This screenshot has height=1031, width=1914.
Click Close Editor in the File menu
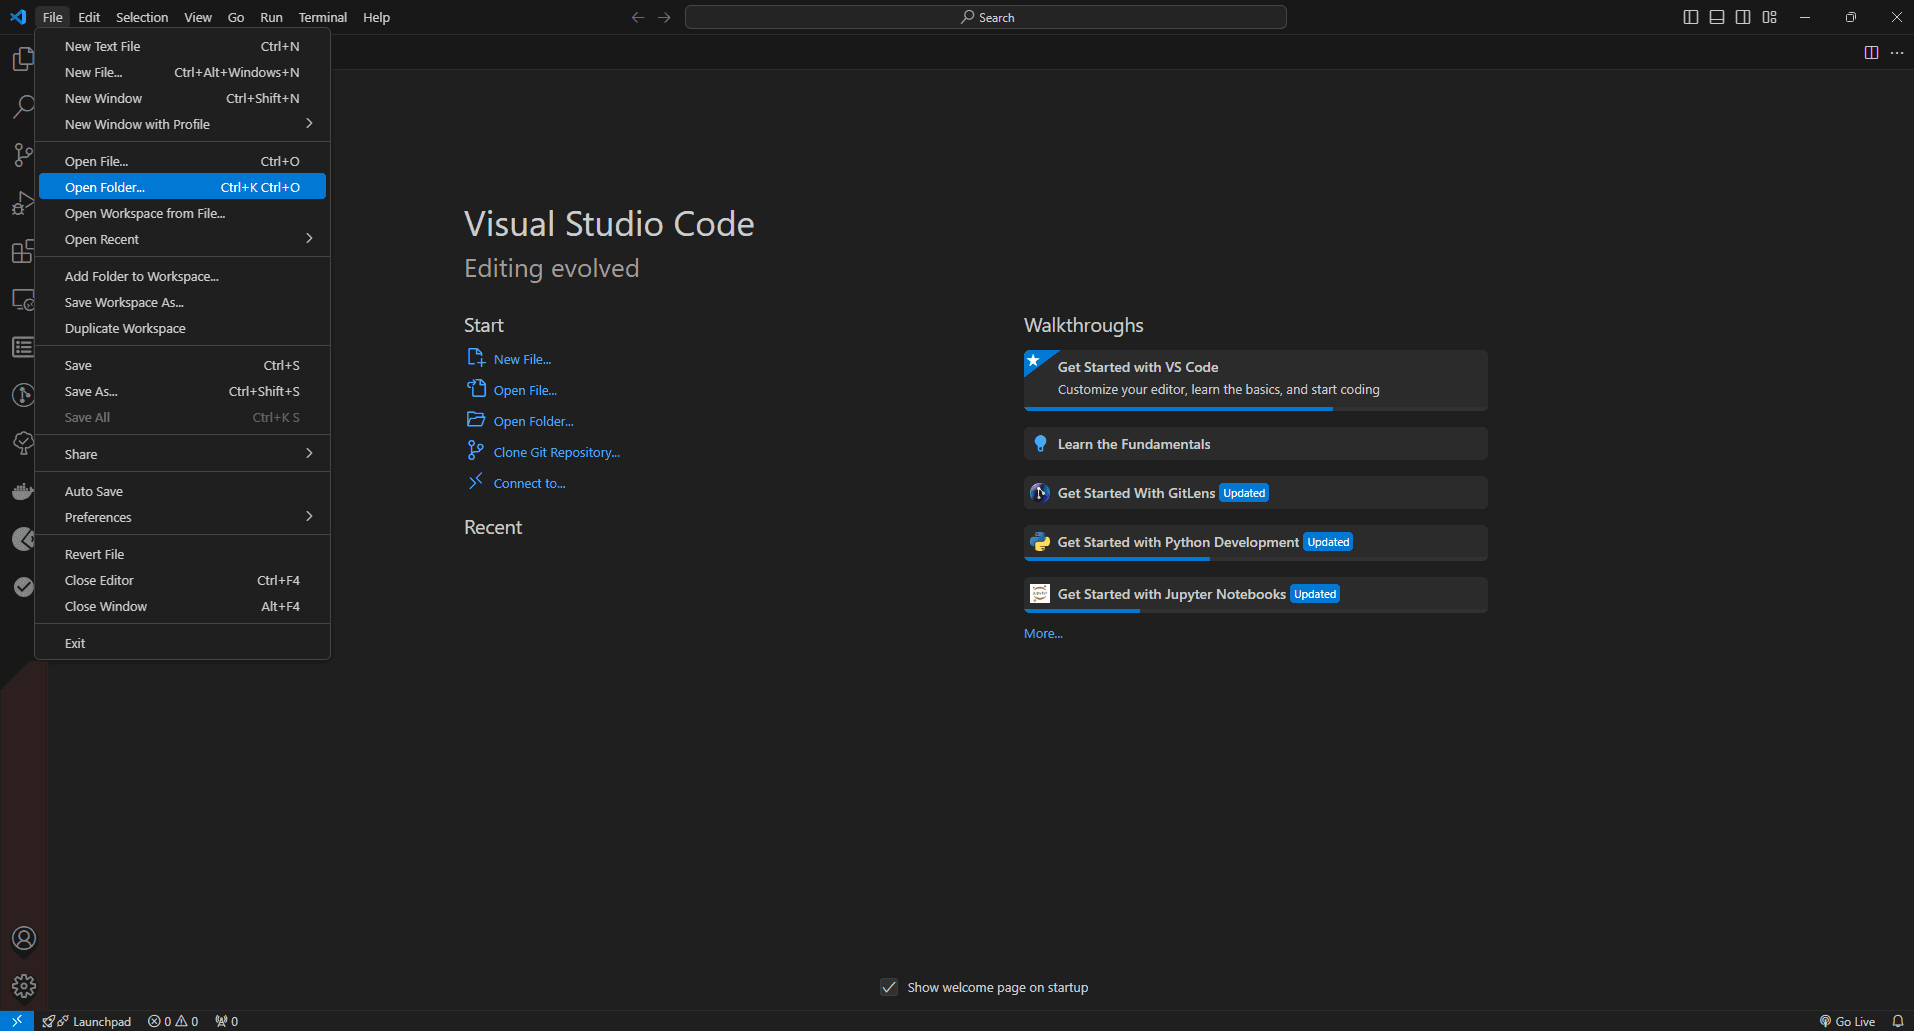tap(182, 580)
